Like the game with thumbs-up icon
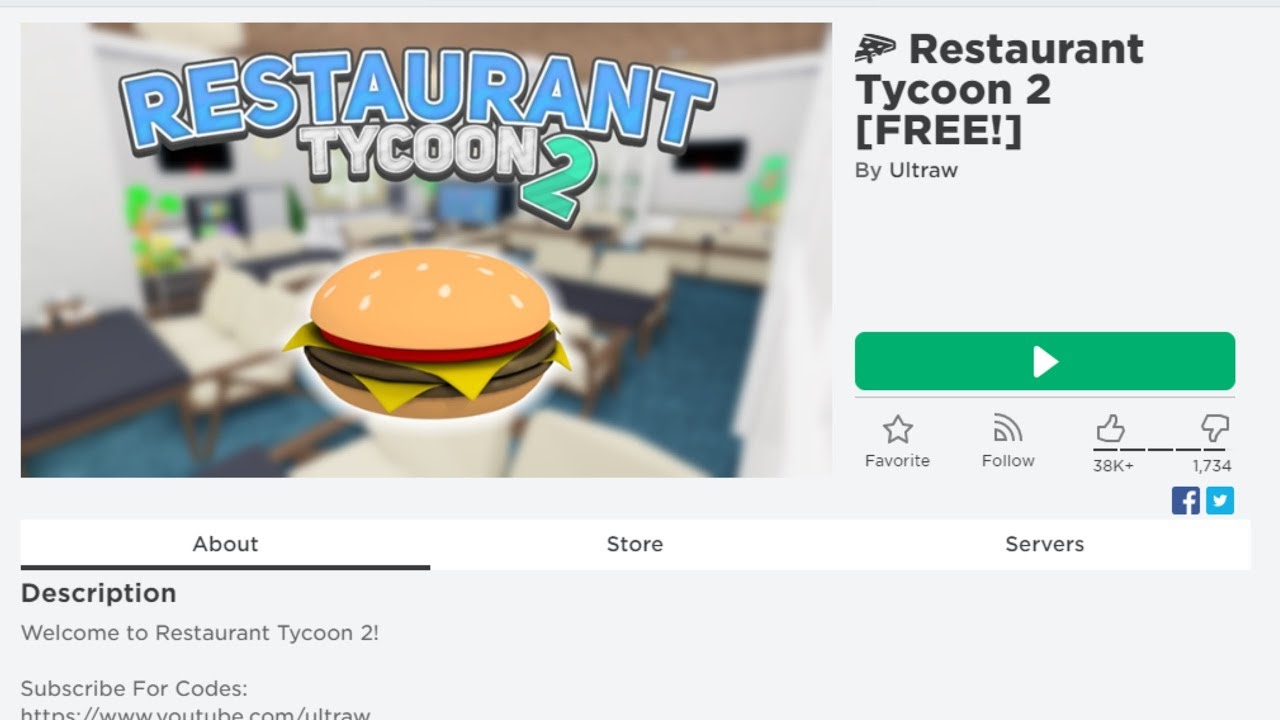The image size is (1280, 720). tap(1111, 430)
